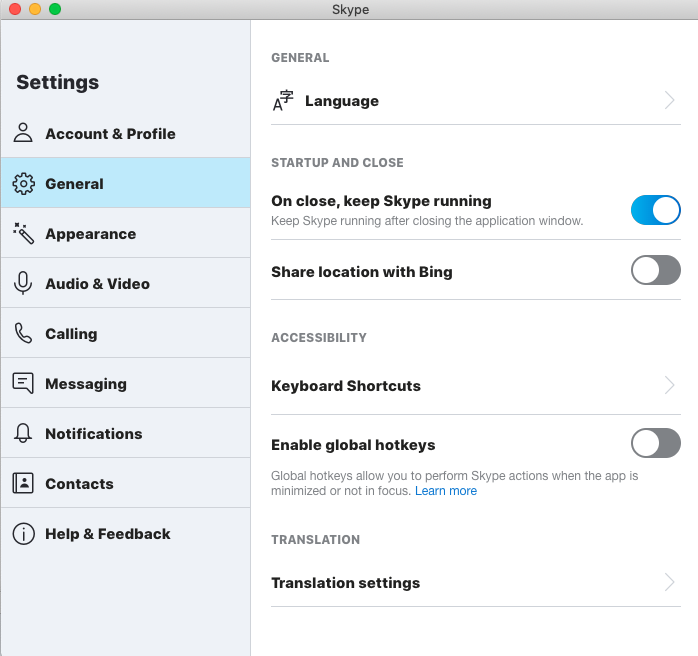Click the General gear icon
Viewport: 698px width, 656px height.
click(23, 183)
